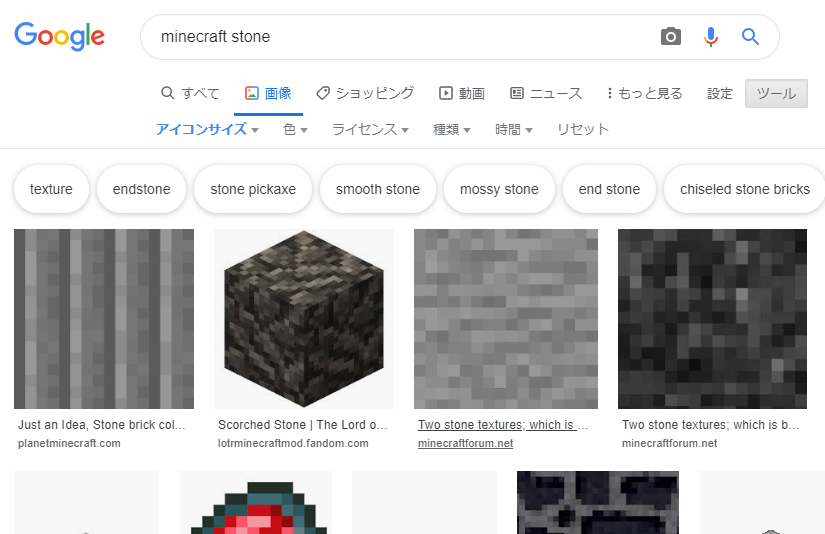Go to the 動画 (Videos) tab

point(461,93)
